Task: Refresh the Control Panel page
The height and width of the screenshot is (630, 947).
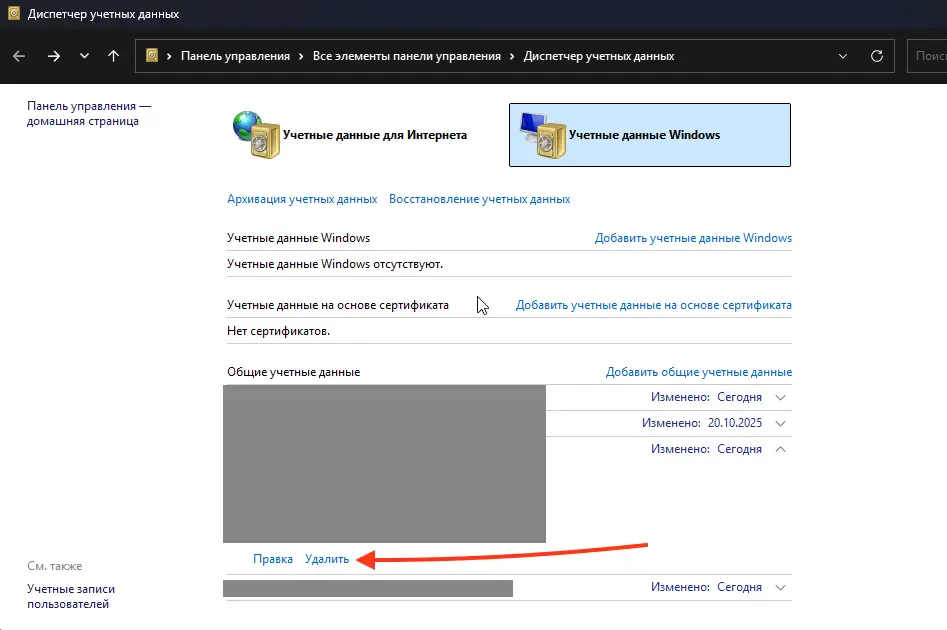Action: coord(877,56)
